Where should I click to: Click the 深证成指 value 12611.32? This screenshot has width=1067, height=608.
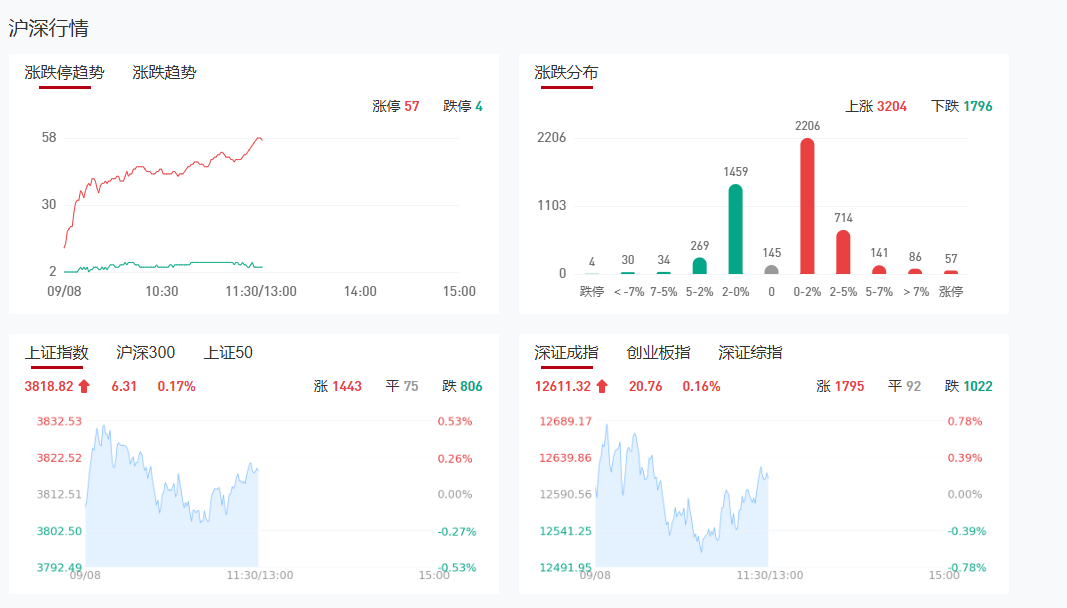click(x=563, y=386)
